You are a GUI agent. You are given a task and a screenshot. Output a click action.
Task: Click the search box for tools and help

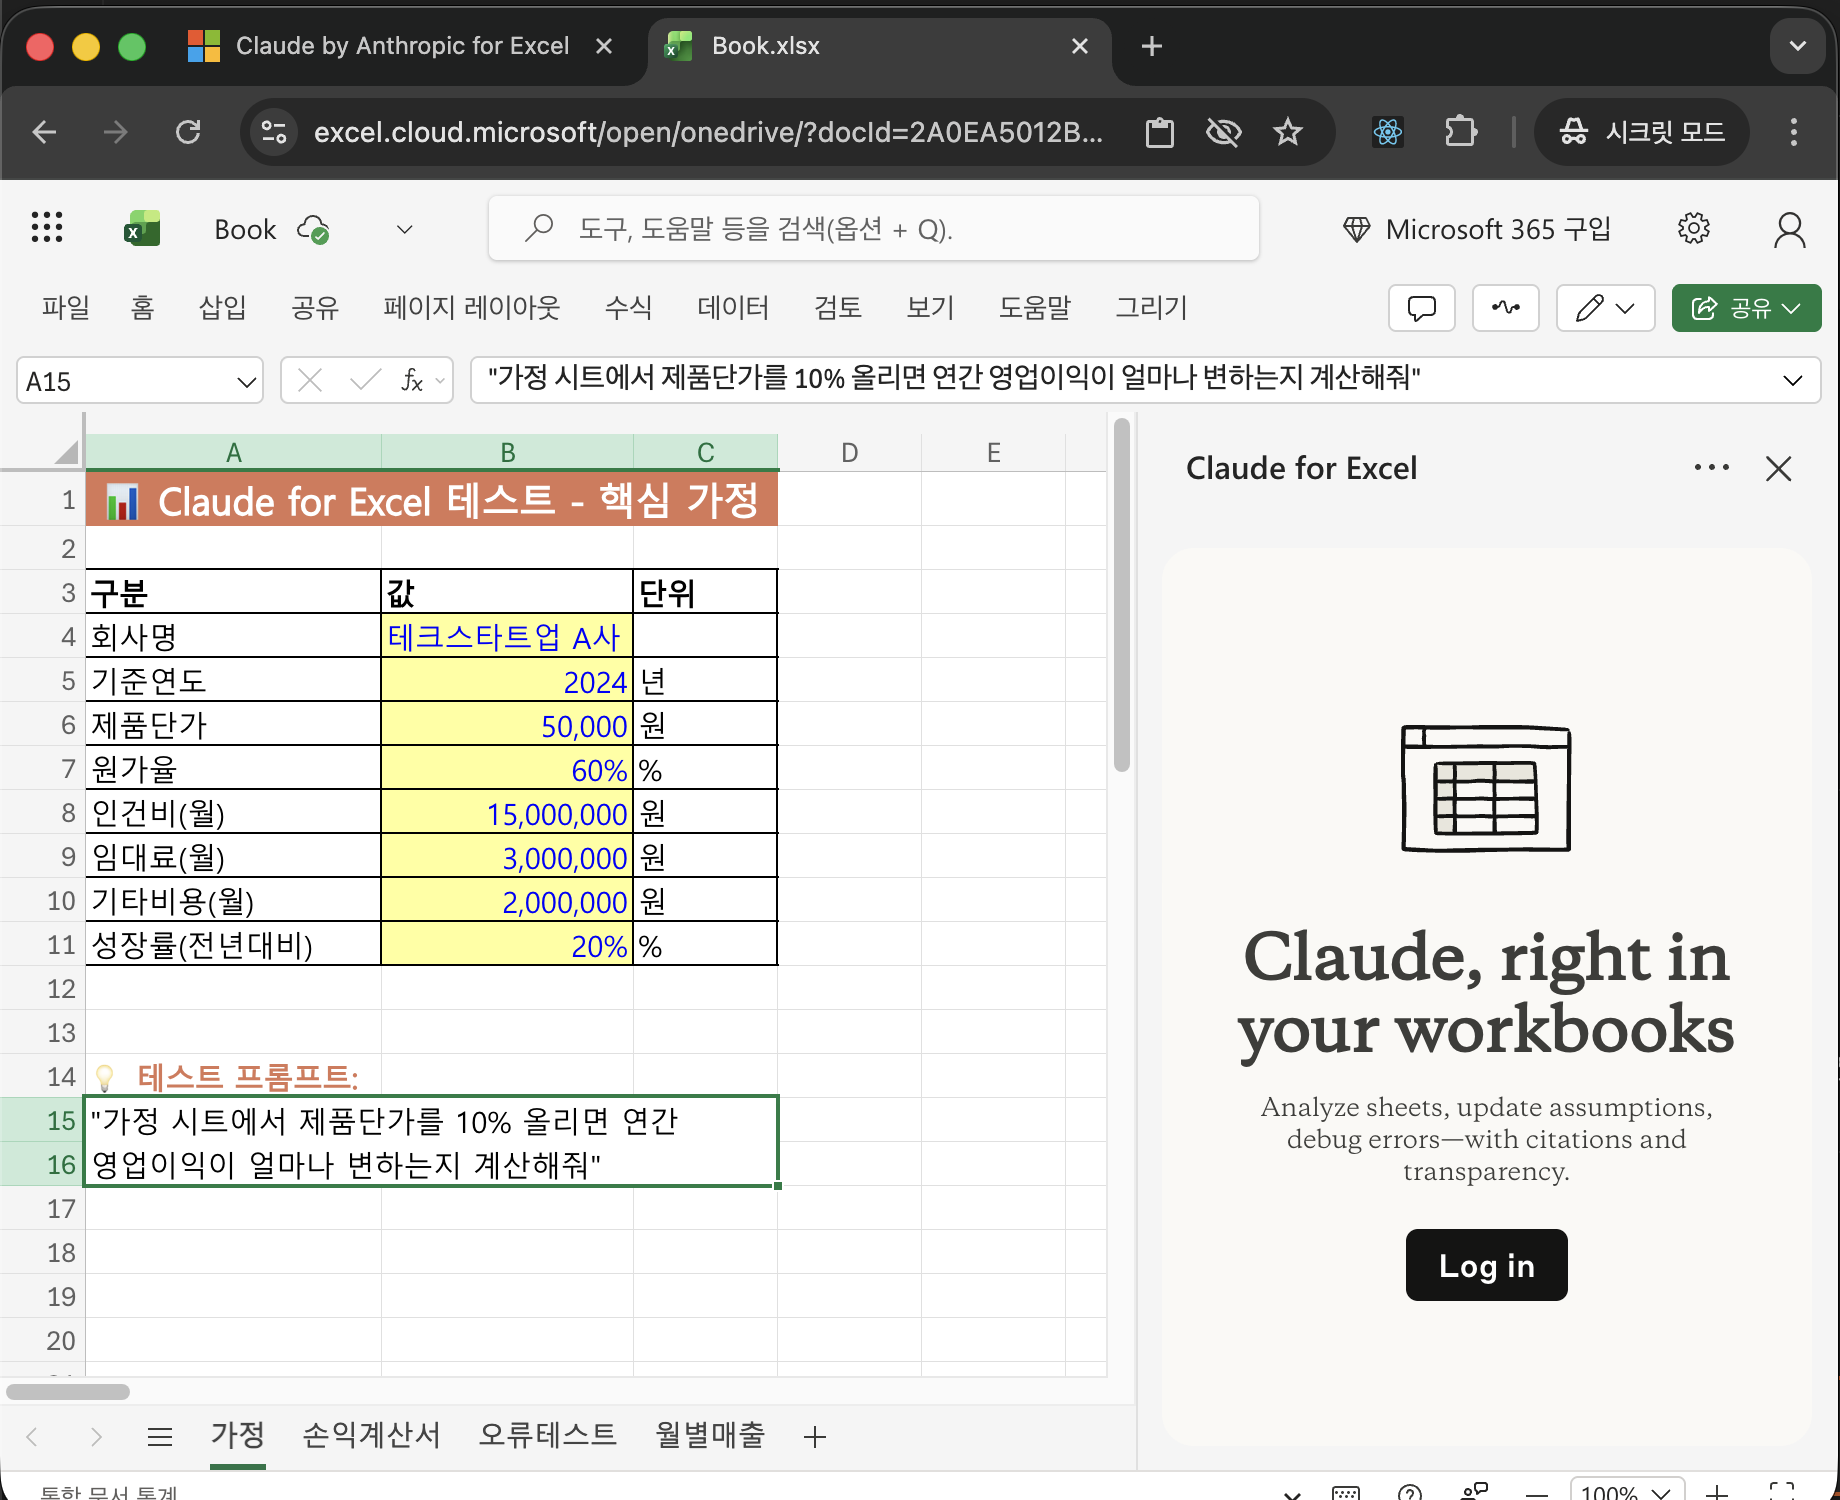(x=873, y=229)
